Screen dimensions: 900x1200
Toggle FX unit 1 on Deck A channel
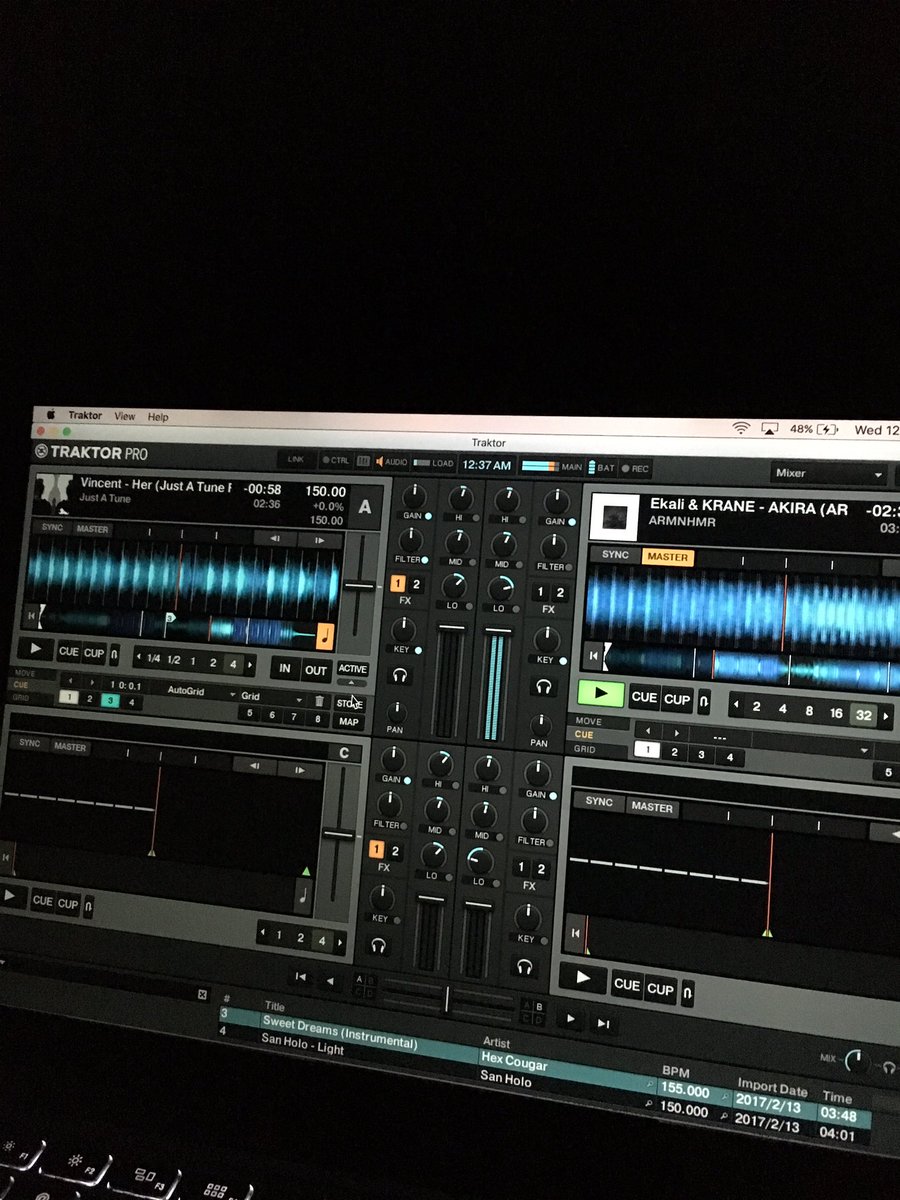coord(398,584)
